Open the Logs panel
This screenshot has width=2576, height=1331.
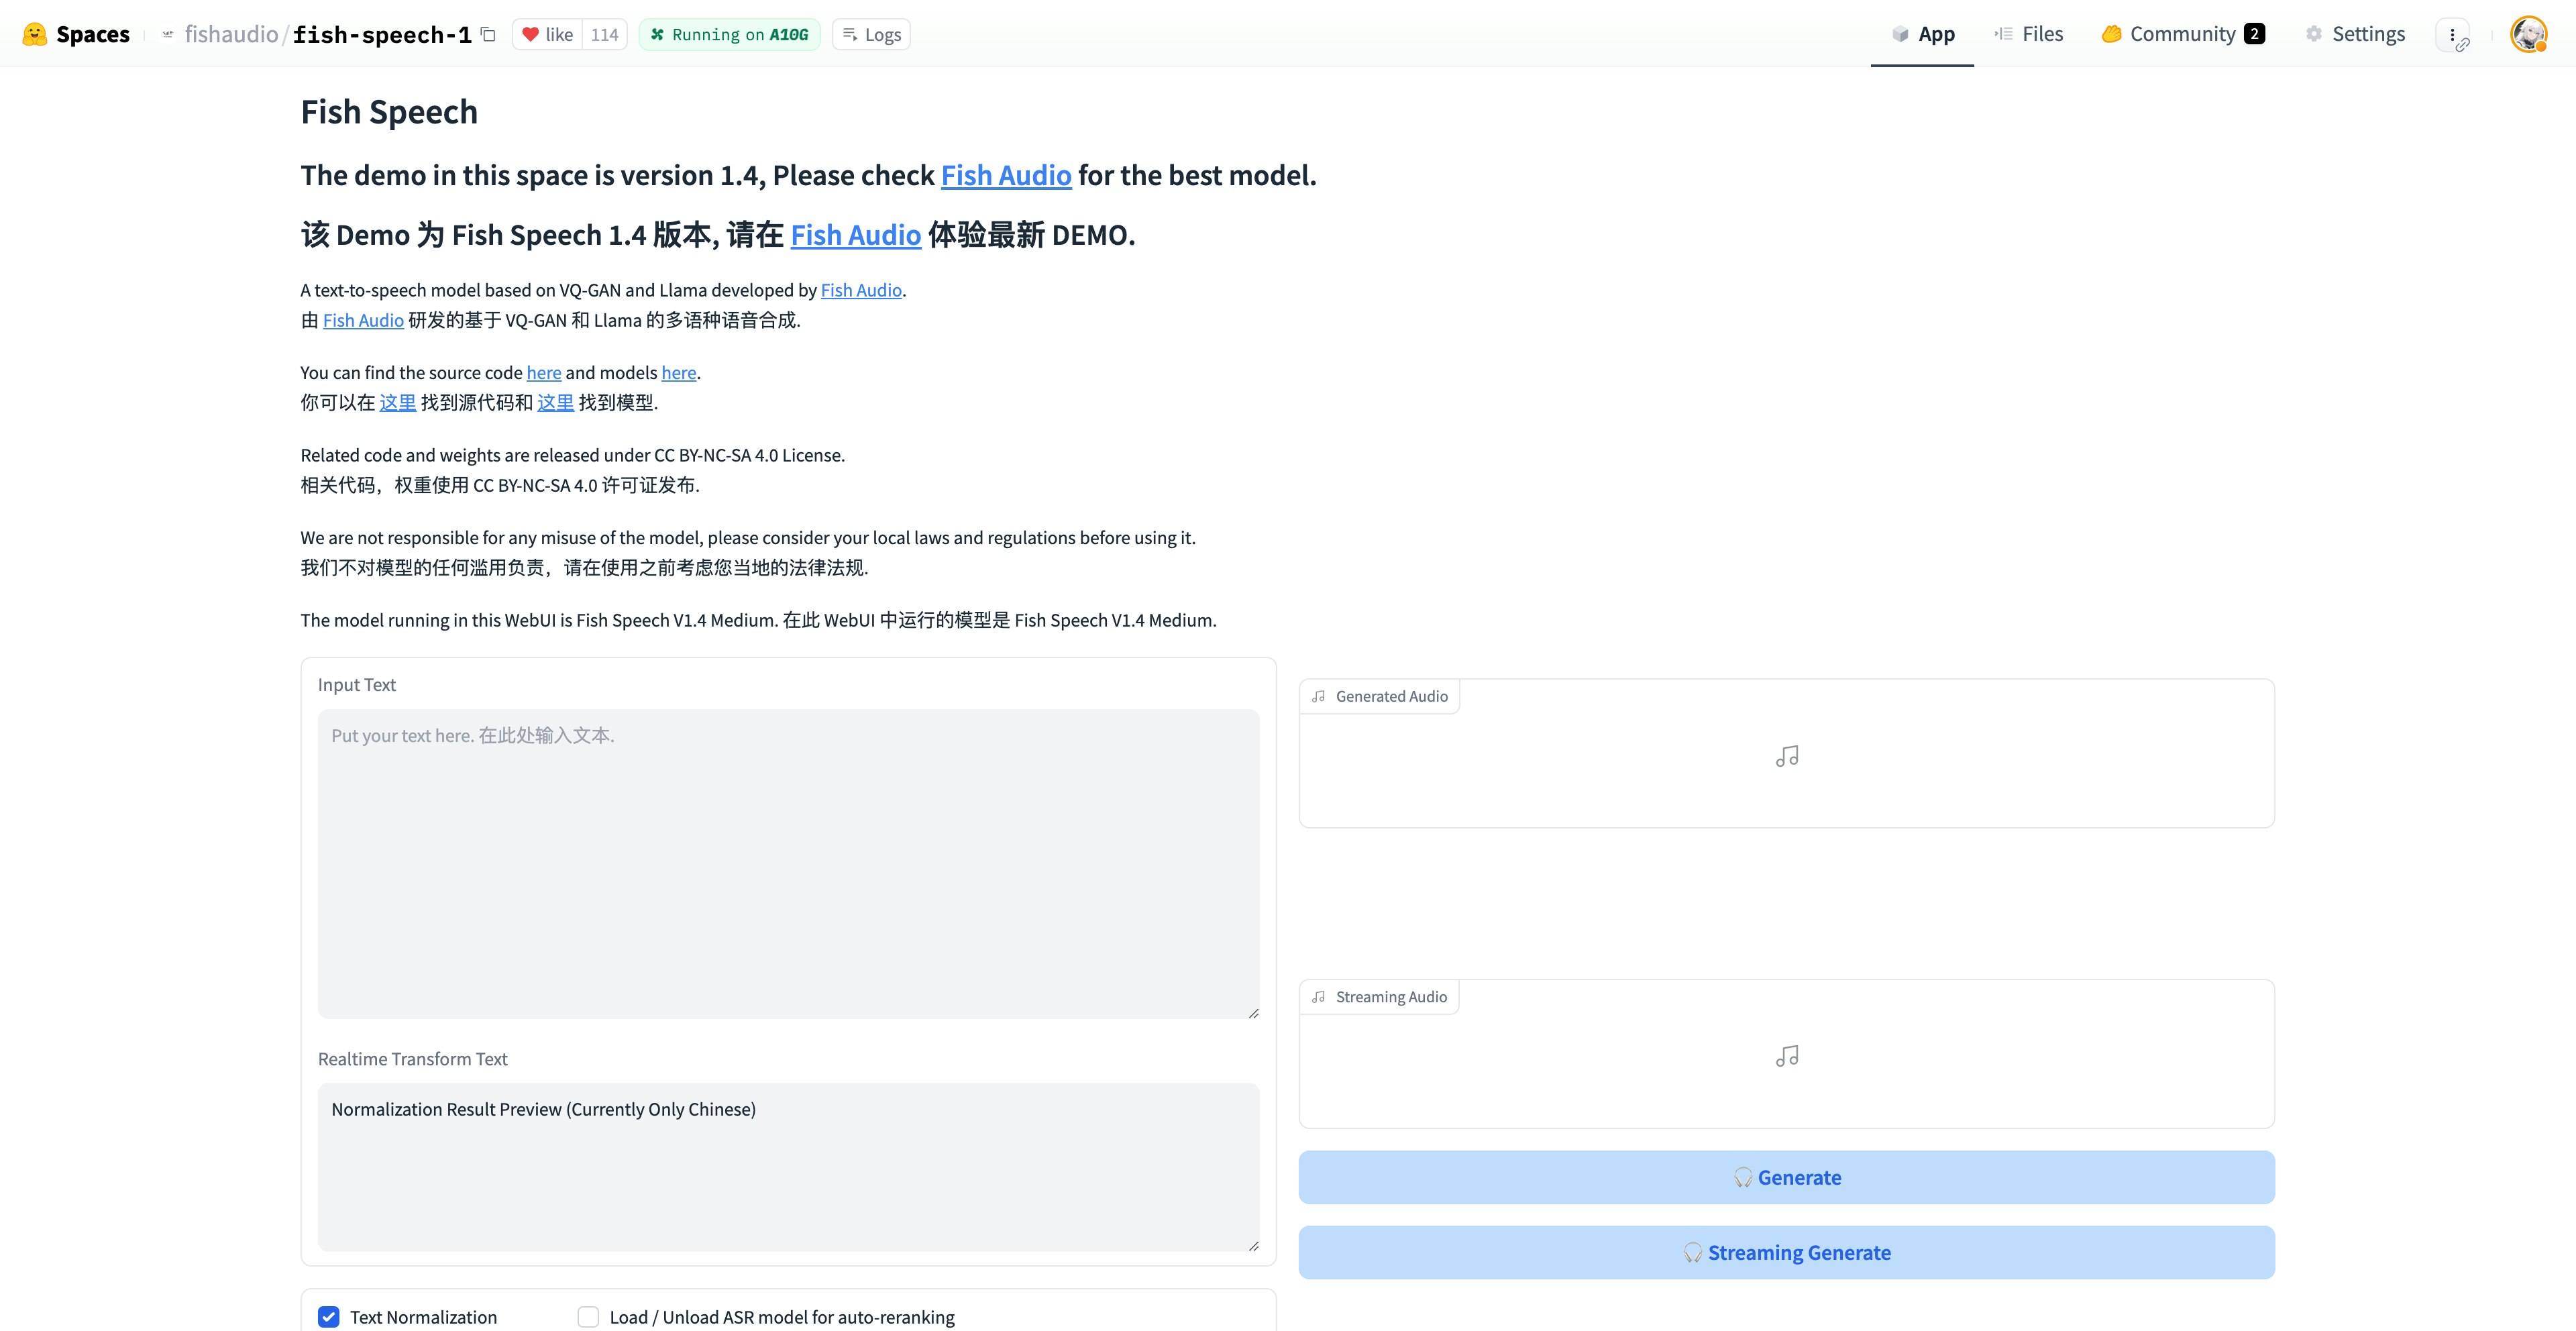[x=871, y=34]
